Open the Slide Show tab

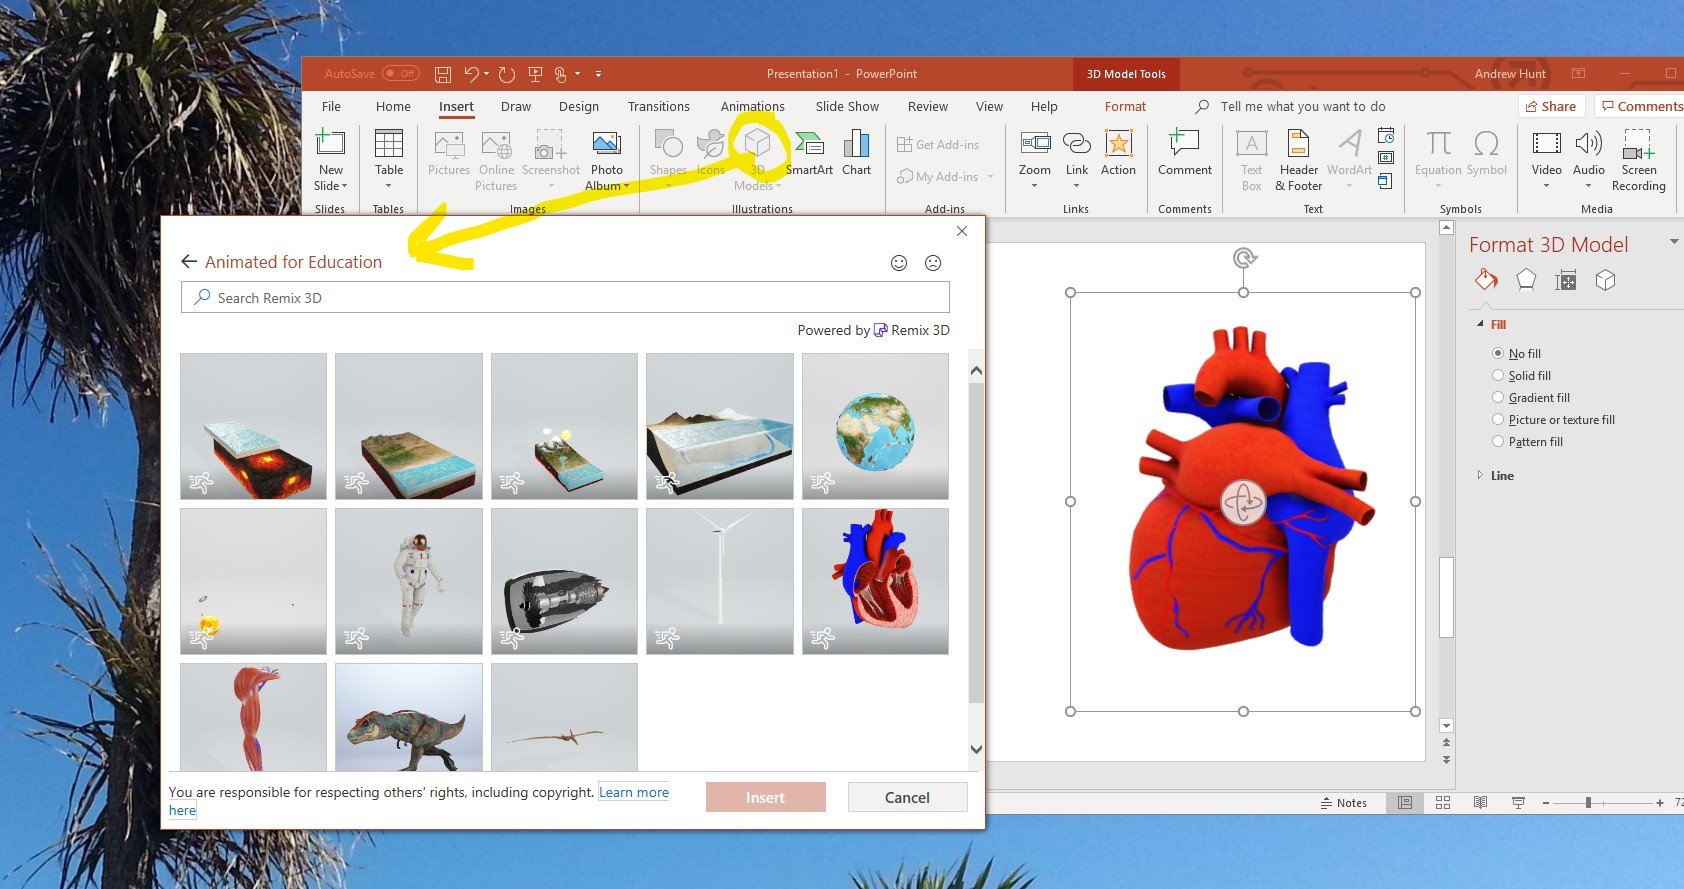click(847, 107)
